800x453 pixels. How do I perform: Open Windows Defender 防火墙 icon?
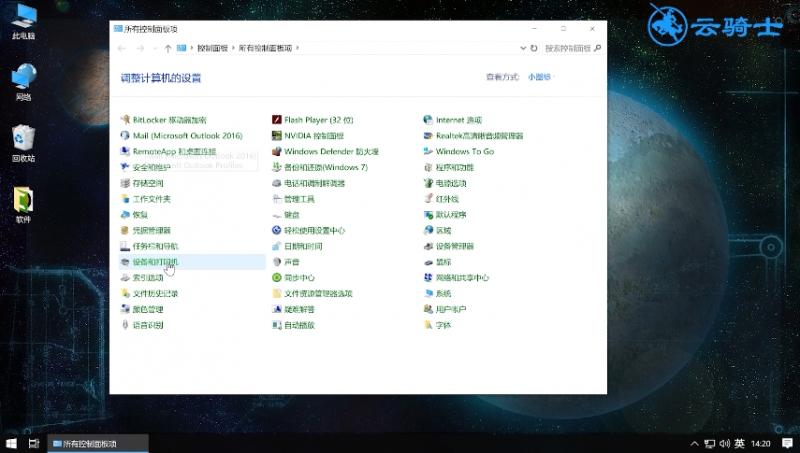point(277,152)
